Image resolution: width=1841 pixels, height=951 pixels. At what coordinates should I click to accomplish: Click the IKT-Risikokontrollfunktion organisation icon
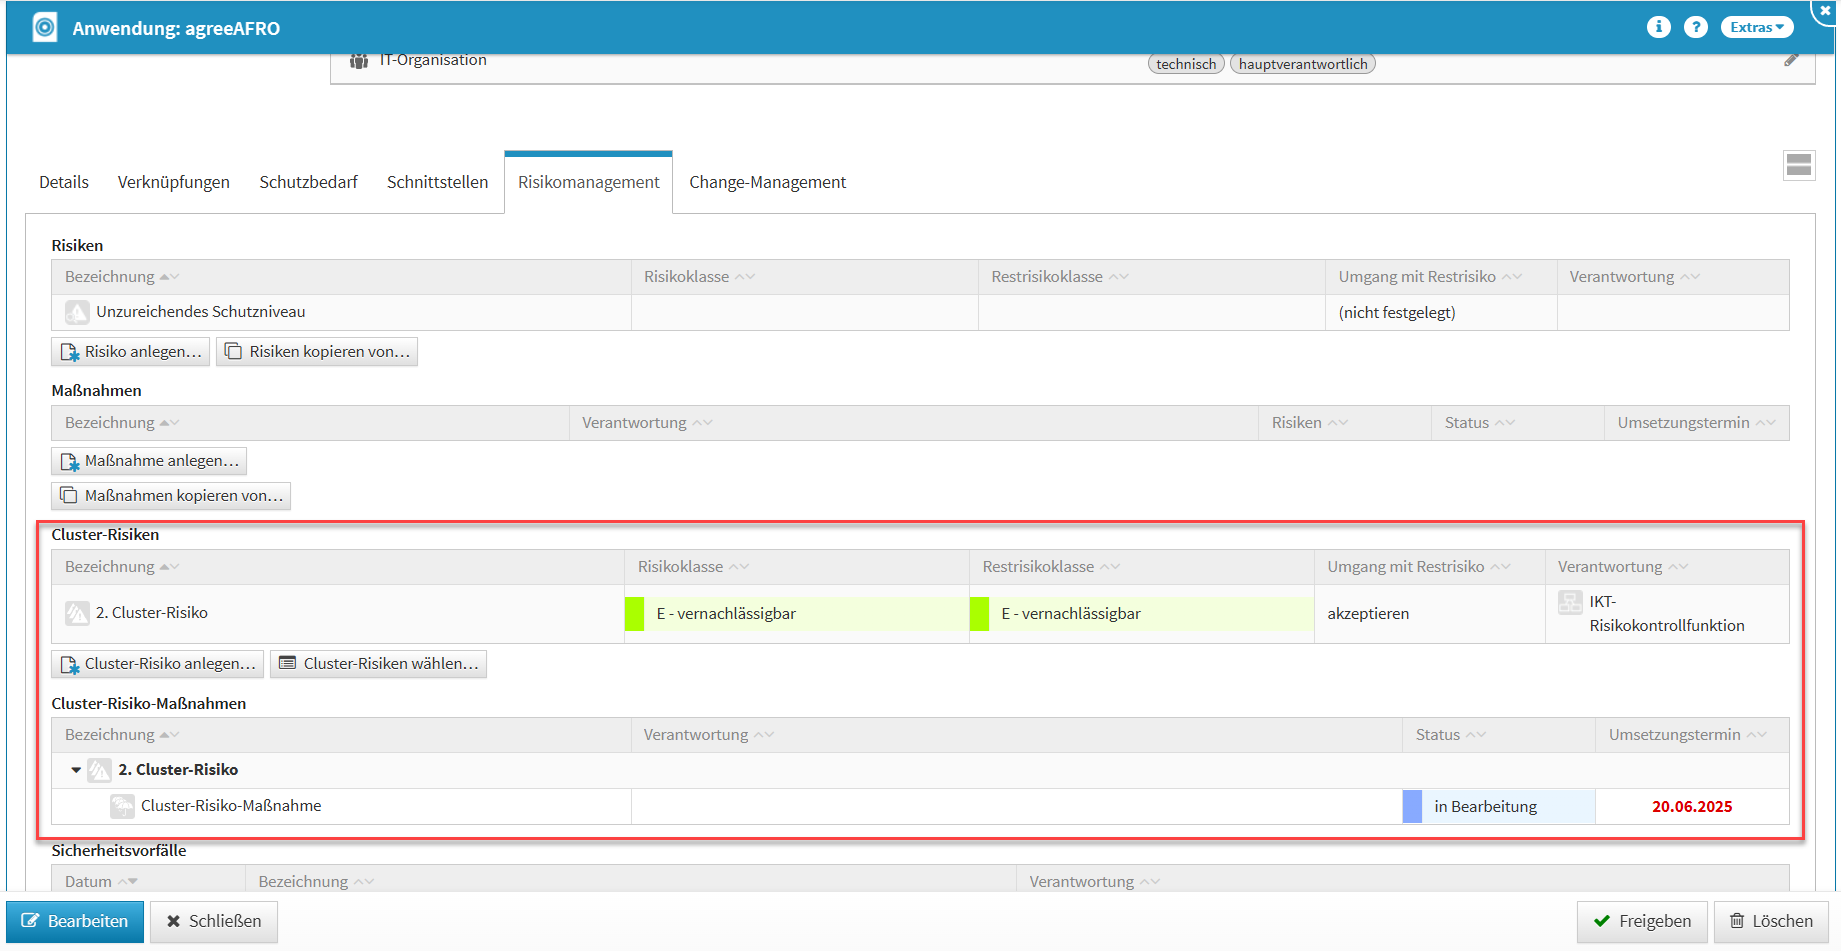click(1570, 603)
